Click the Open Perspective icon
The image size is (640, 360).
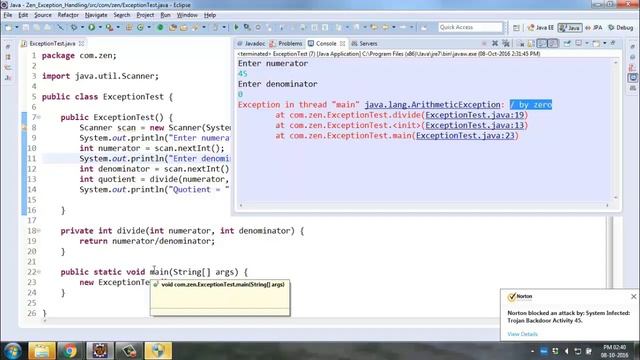(x=516, y=28)
